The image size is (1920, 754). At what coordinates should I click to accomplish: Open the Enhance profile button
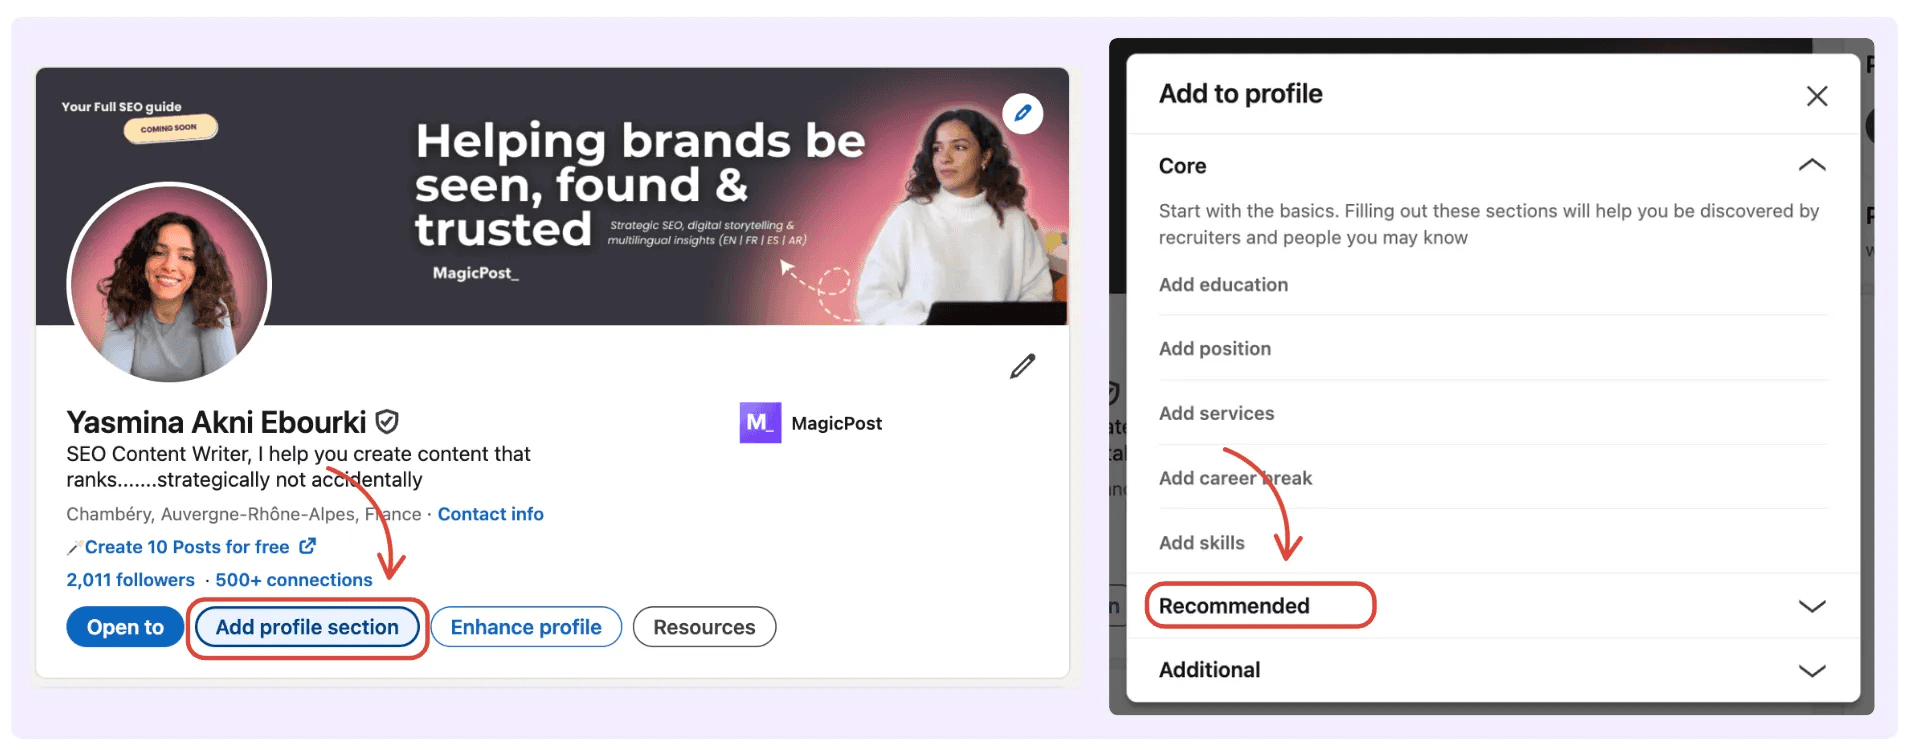point(526,627)
